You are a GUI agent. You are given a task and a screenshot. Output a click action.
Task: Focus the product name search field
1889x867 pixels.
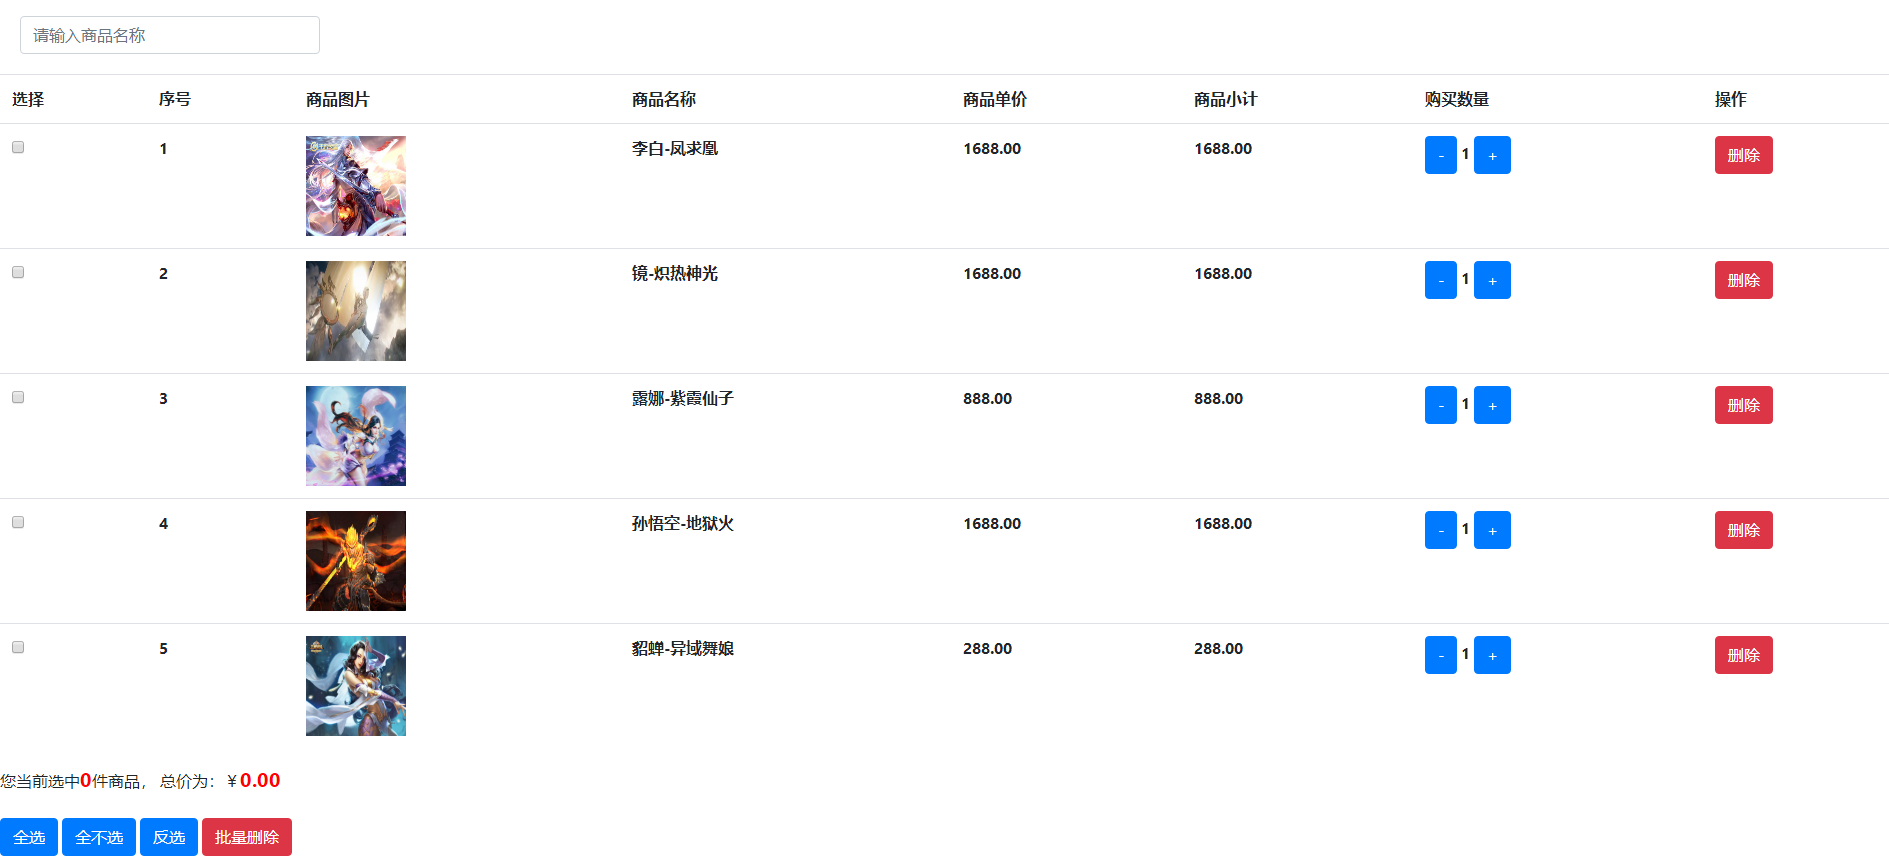[x=170, y=35]
